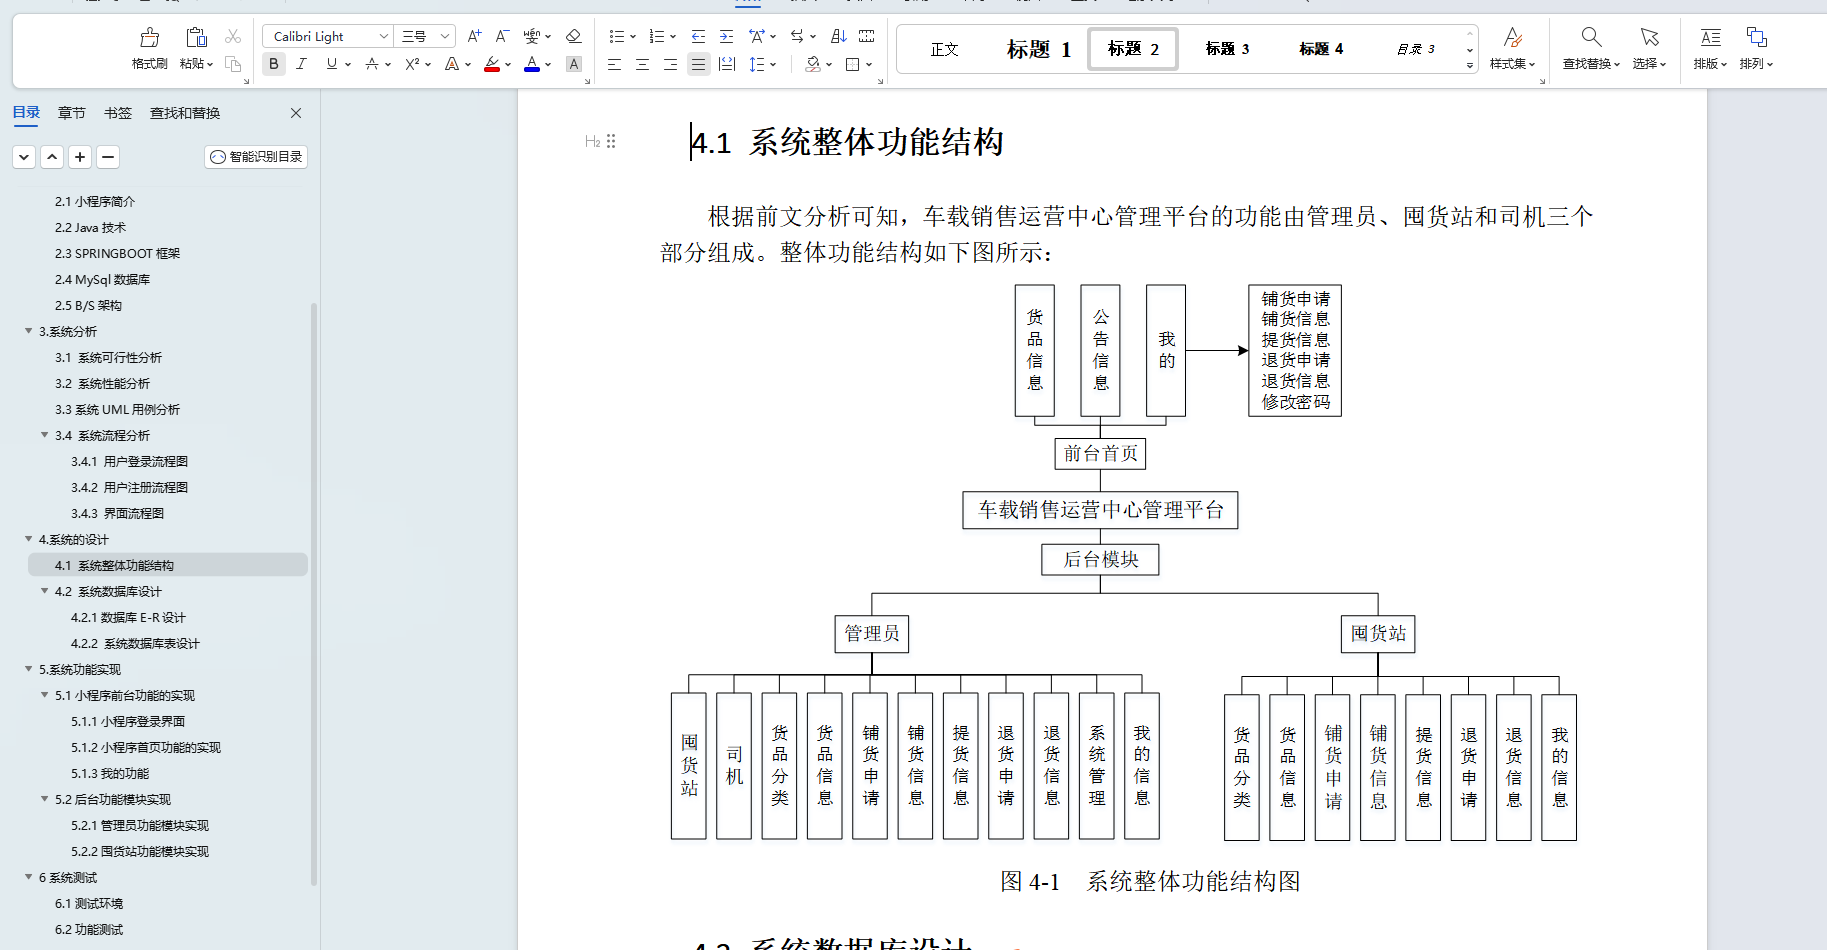Align text right
The image size is (1827, 950).
(x=670, y=64)
